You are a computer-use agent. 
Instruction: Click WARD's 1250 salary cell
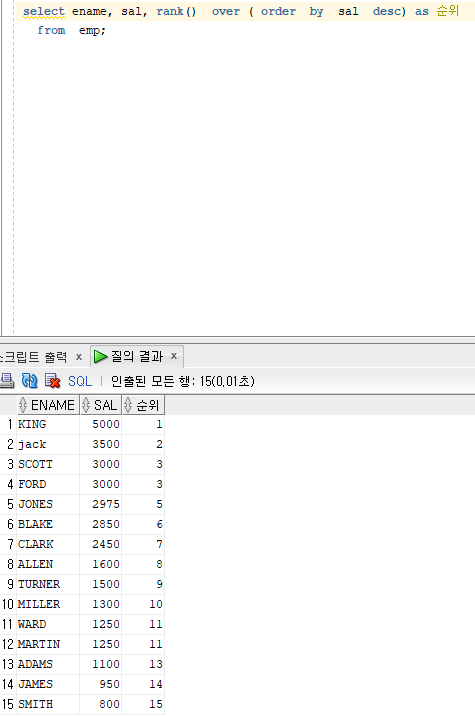[101, 624]
